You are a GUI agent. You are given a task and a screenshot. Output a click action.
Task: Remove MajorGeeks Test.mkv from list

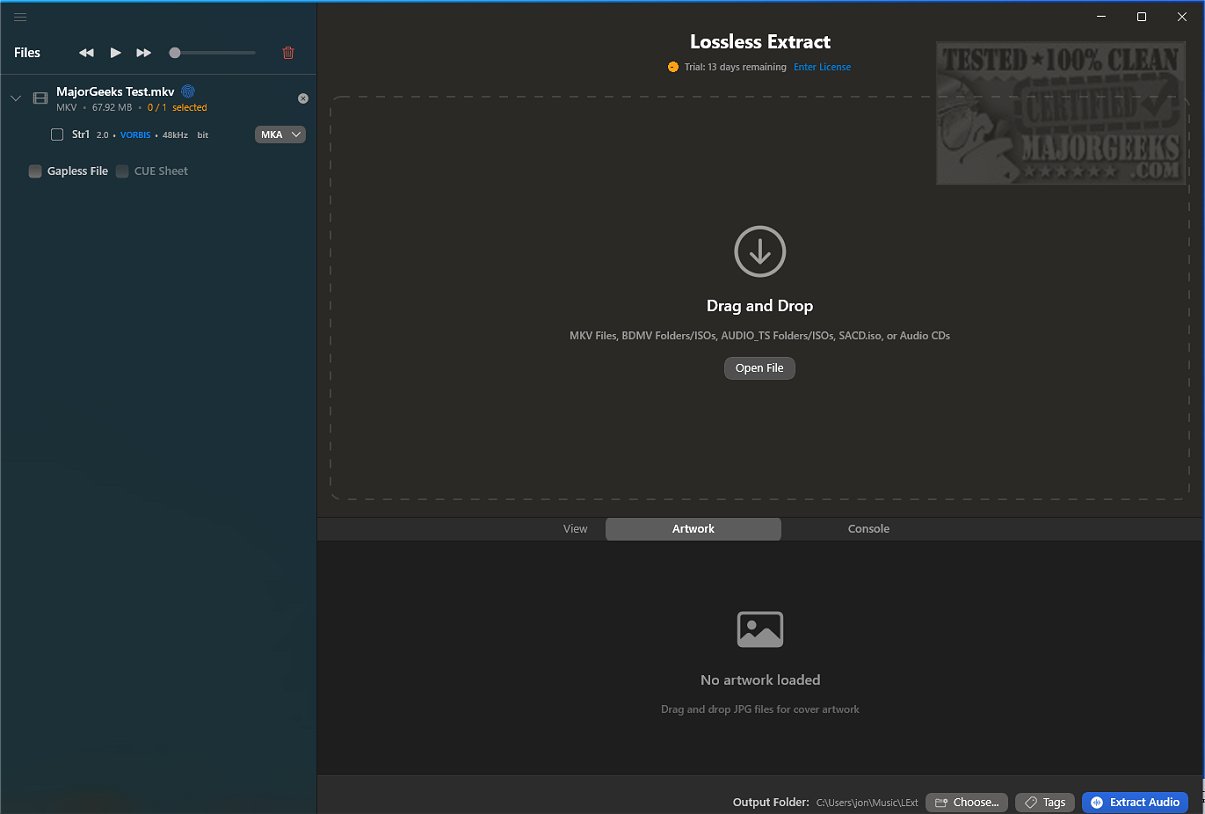(x=303, y=98)
